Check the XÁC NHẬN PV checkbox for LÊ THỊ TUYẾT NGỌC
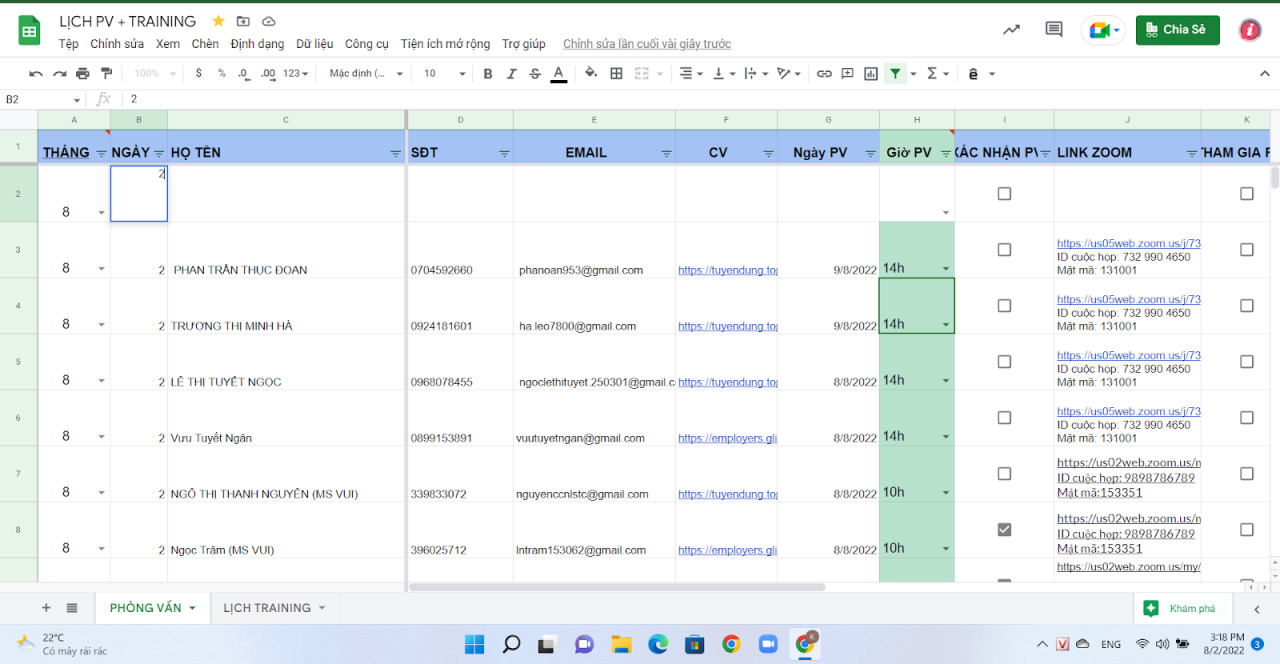 [x=1004, y=361]
